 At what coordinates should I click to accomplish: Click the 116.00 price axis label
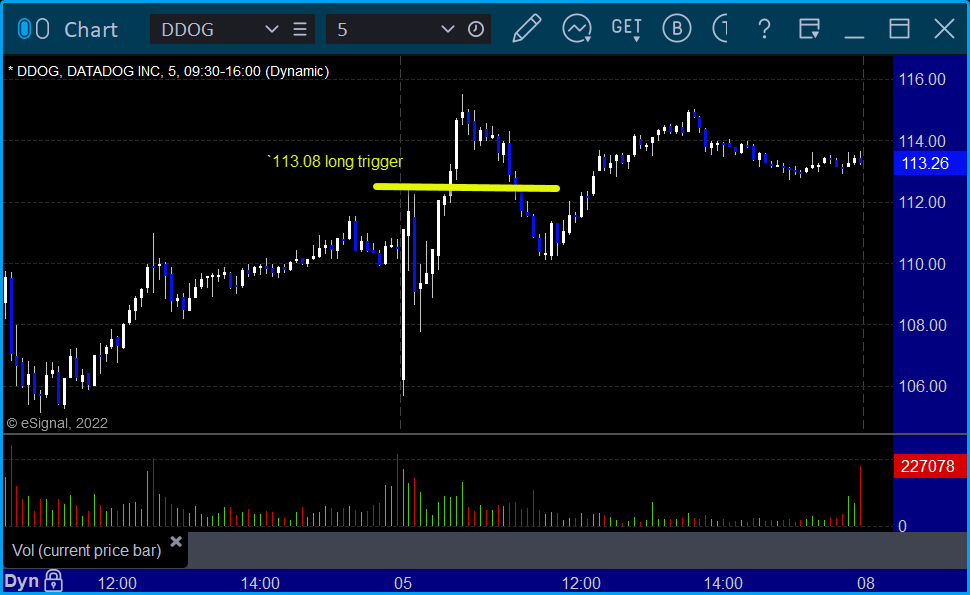[922, 79]
